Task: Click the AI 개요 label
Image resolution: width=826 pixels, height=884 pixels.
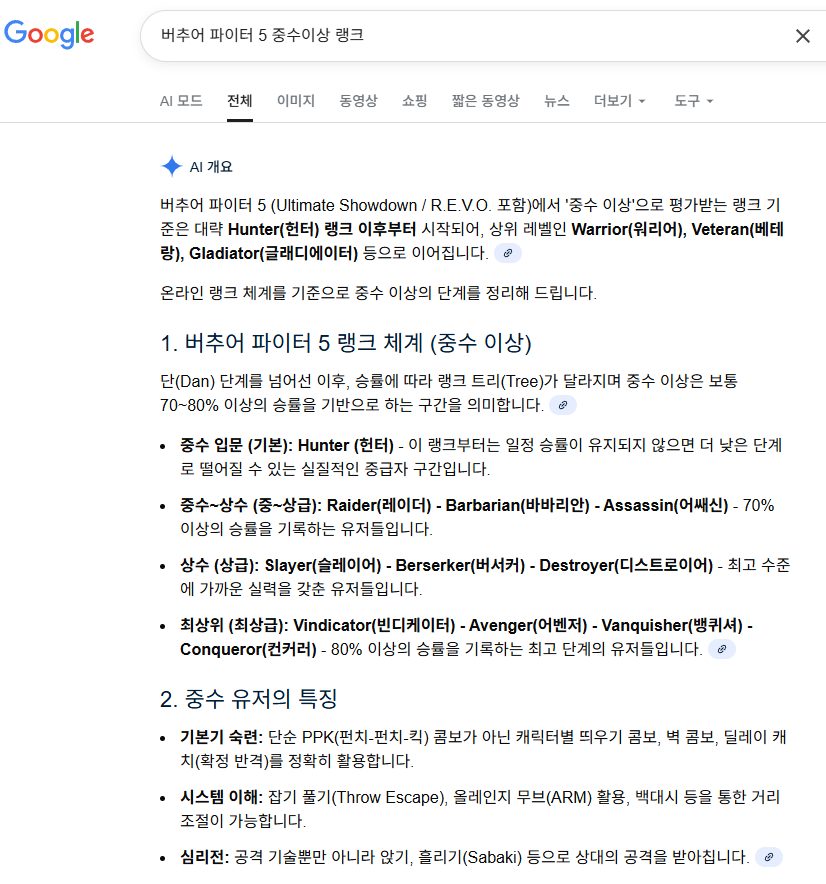Action: 208,163
